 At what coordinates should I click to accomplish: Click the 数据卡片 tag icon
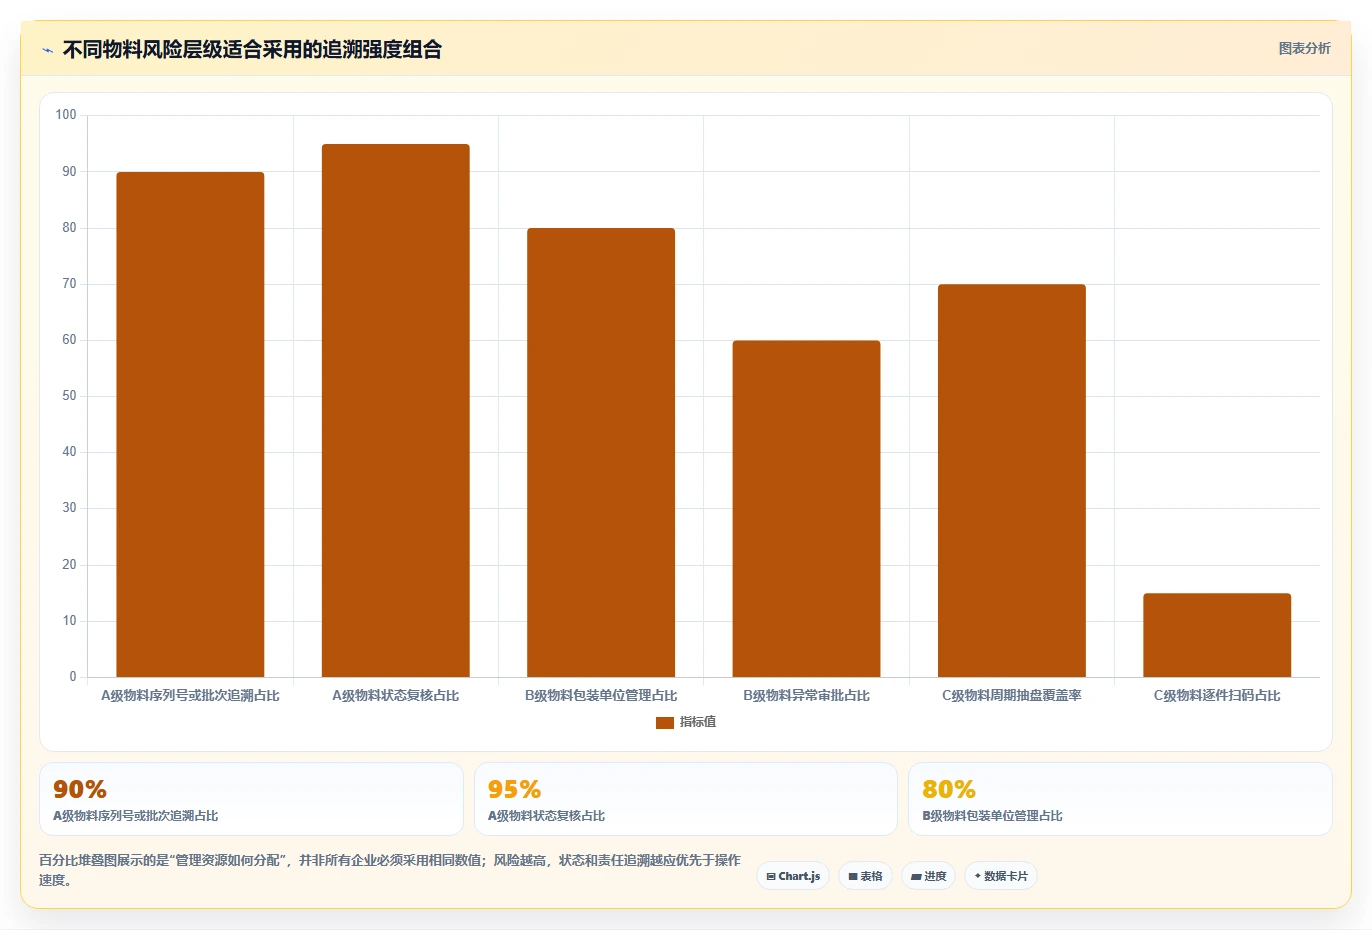[x=978, y=876]
